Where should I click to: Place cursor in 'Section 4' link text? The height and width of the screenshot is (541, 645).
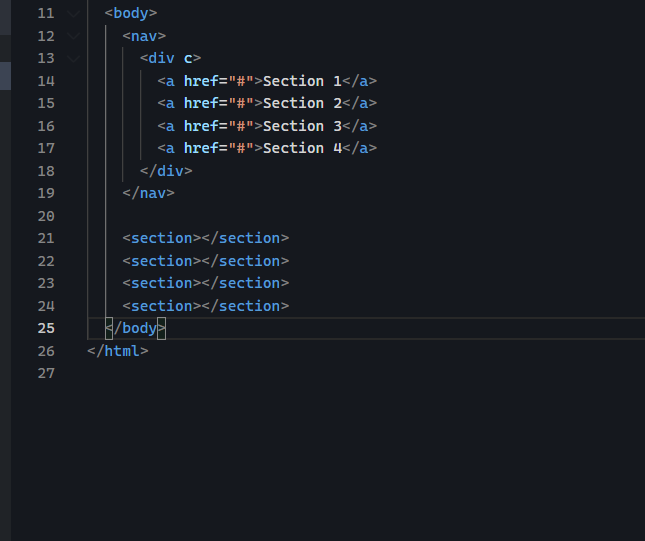(x=302, y=148)
